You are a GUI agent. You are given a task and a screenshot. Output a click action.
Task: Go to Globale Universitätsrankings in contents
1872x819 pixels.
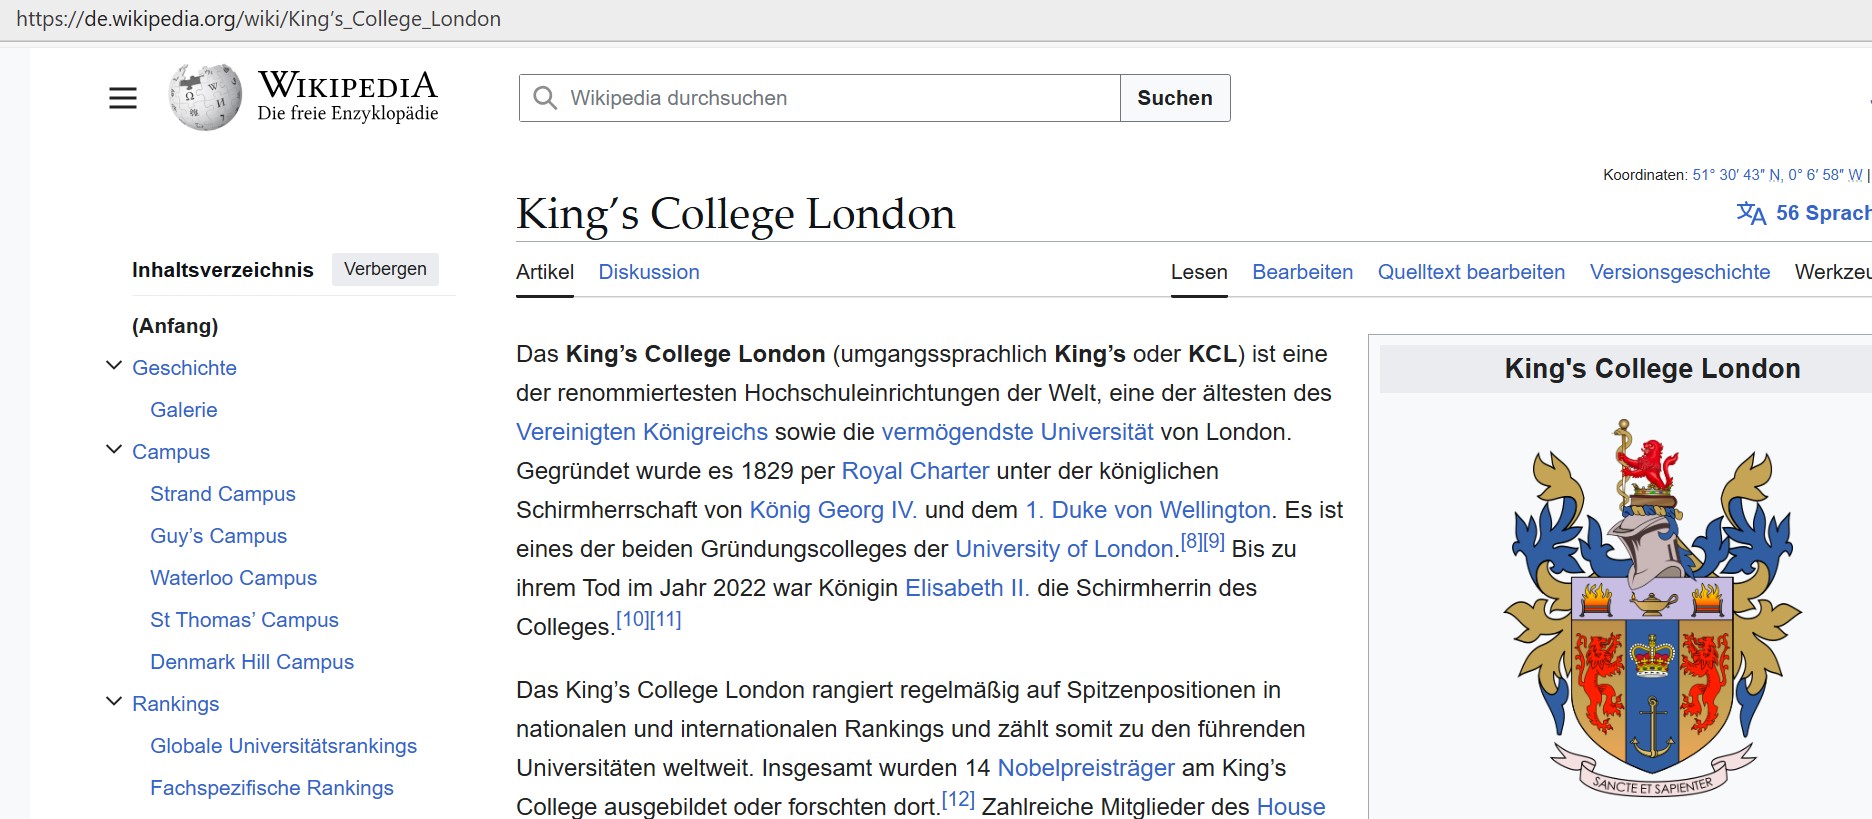(x=283, y=746)
